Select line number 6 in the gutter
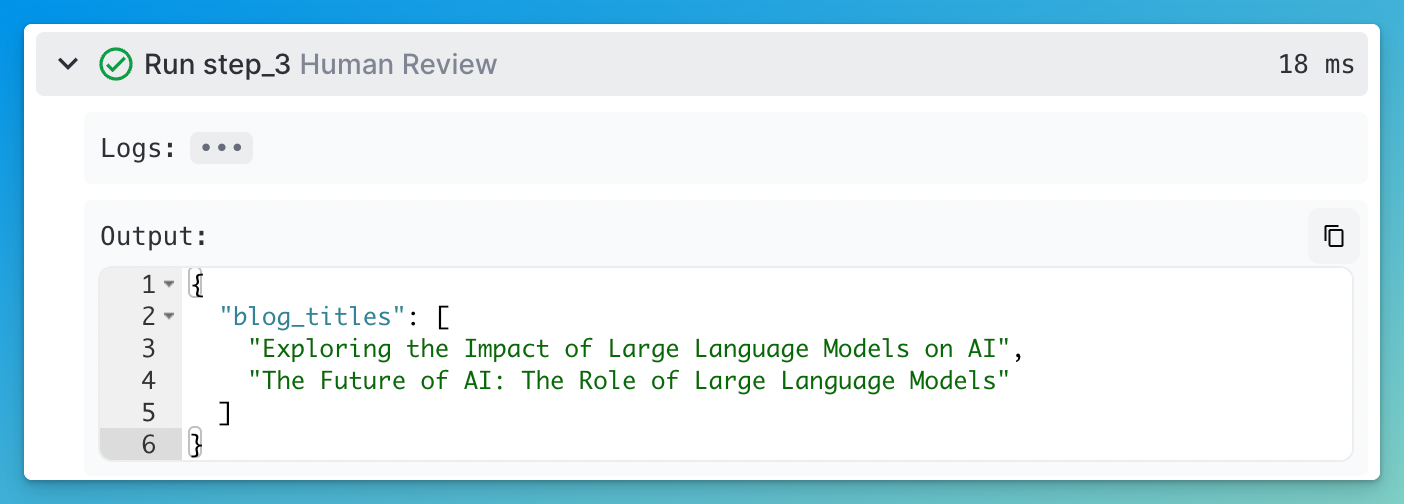Screen dimensions: 1404x504 149,445
